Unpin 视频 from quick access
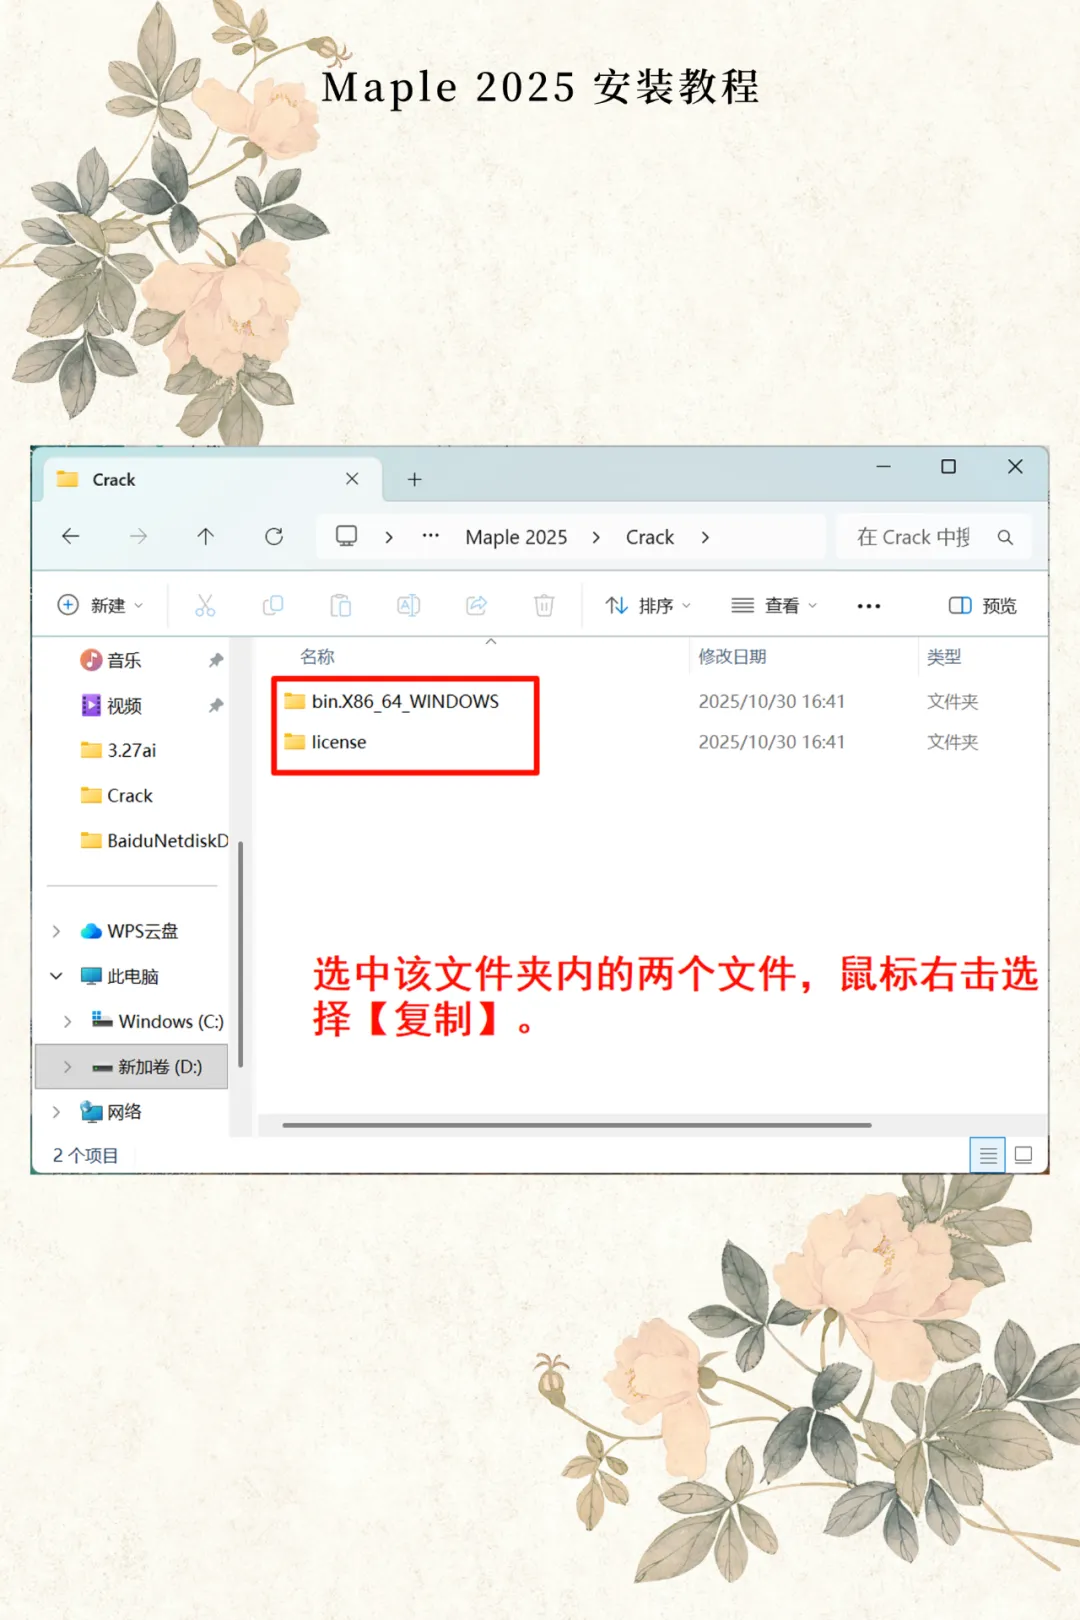The height and width of the screenshot is (1620, 1080). [x=215, y=706]
